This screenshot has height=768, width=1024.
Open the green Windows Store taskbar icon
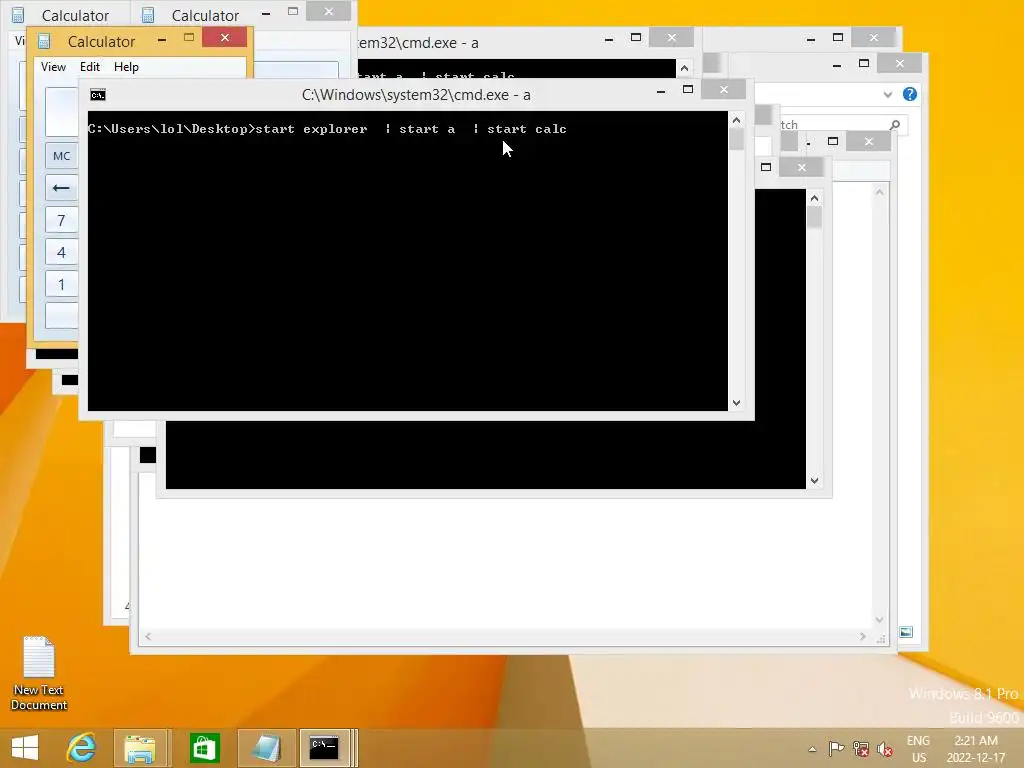click(x=204, y=748)
